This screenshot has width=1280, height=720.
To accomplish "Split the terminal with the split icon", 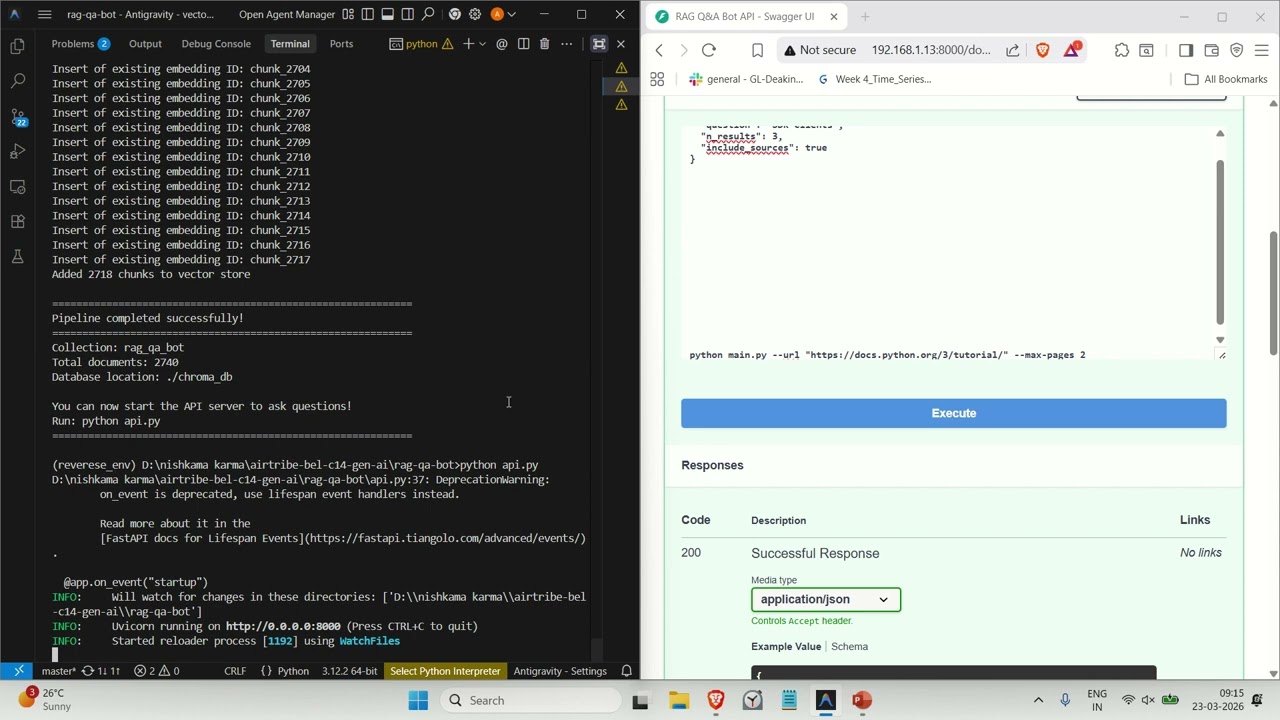I will pyautogui.click(x=523, y=44).
